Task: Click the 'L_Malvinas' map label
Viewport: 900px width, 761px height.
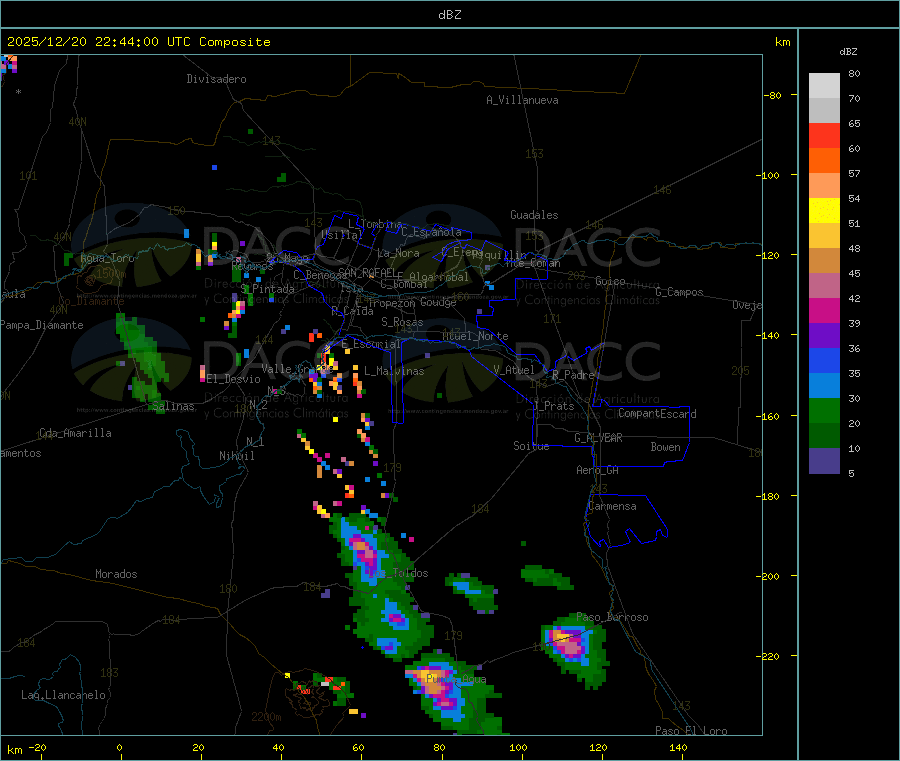Action: click(394, 371)
